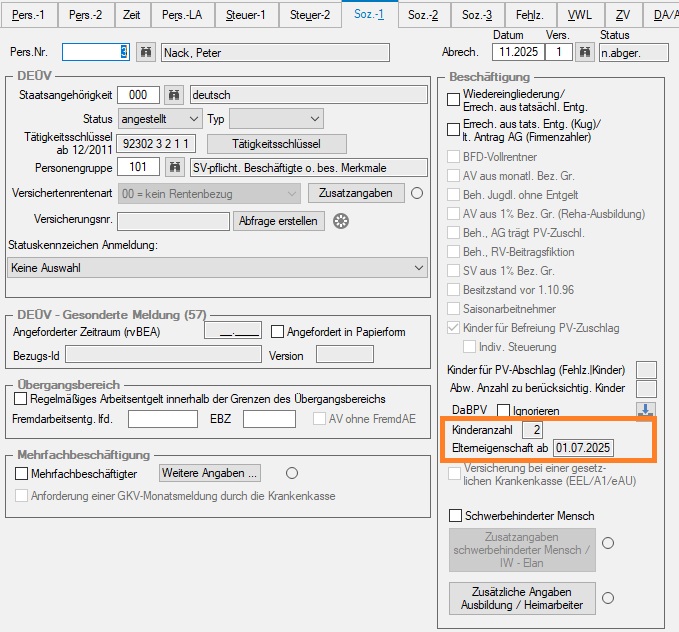
Task: Click the DaBPV download arrow icon
Action: pyautogui.click(x=645, y=410)
